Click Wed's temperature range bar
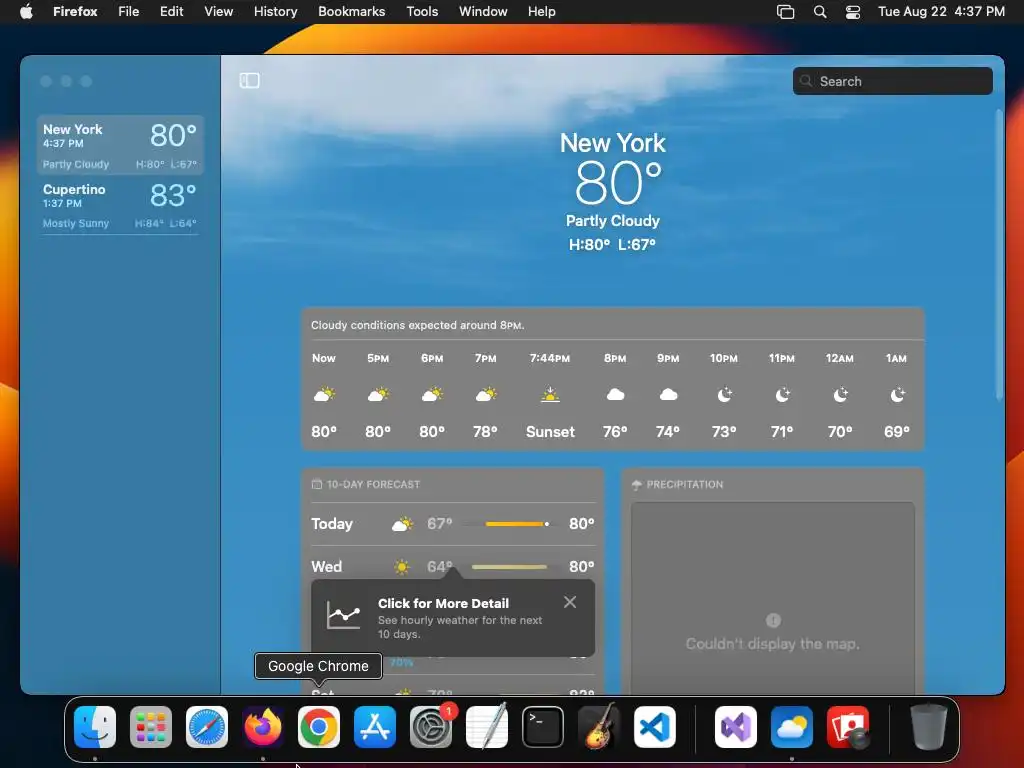This screenshot has width=1024, height=768. 509,567
